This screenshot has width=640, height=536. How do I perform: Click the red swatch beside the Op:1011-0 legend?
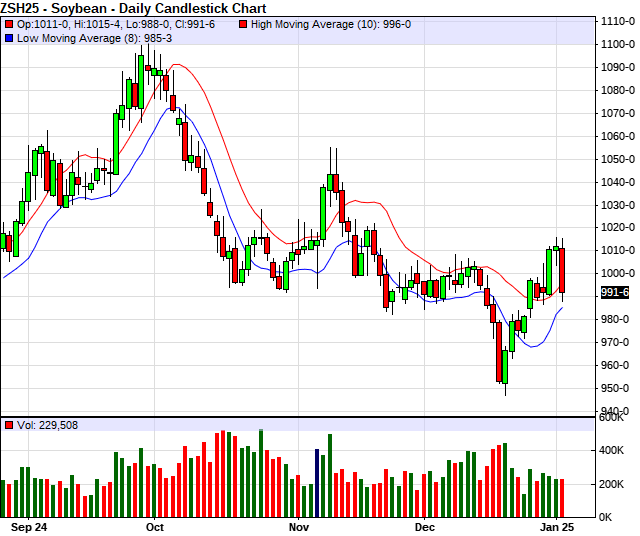click(9, 23)
